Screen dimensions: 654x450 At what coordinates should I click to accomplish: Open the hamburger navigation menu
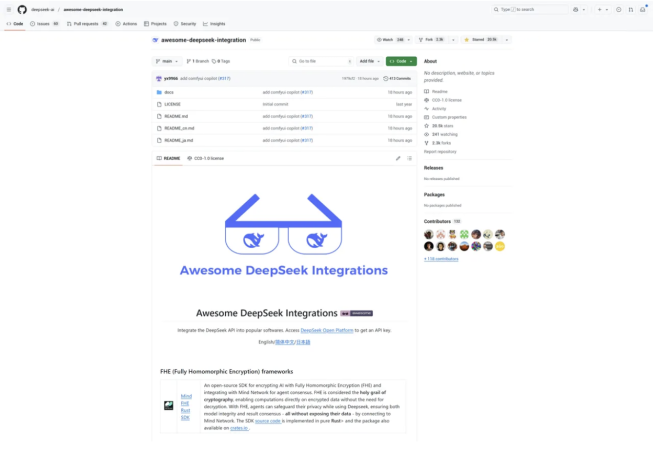coord(8,9)
